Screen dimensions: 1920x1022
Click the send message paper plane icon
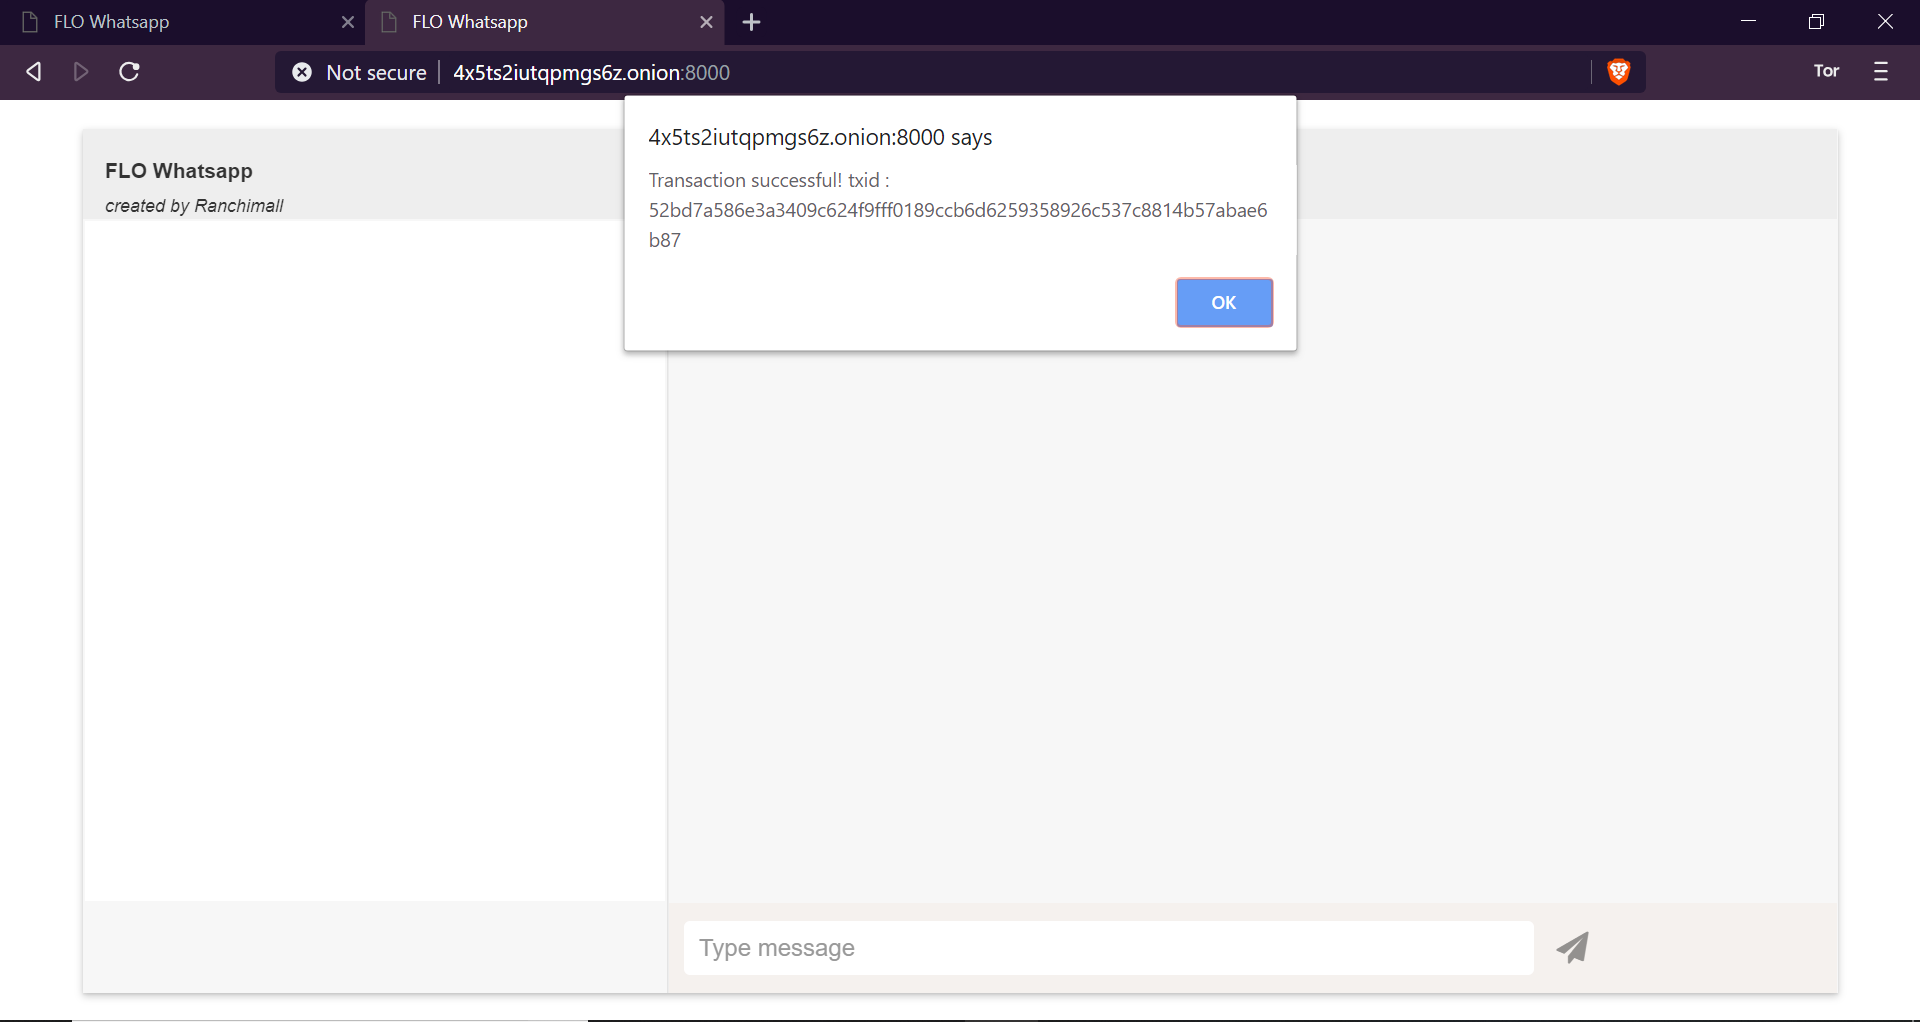click(x=1571, y=947)
